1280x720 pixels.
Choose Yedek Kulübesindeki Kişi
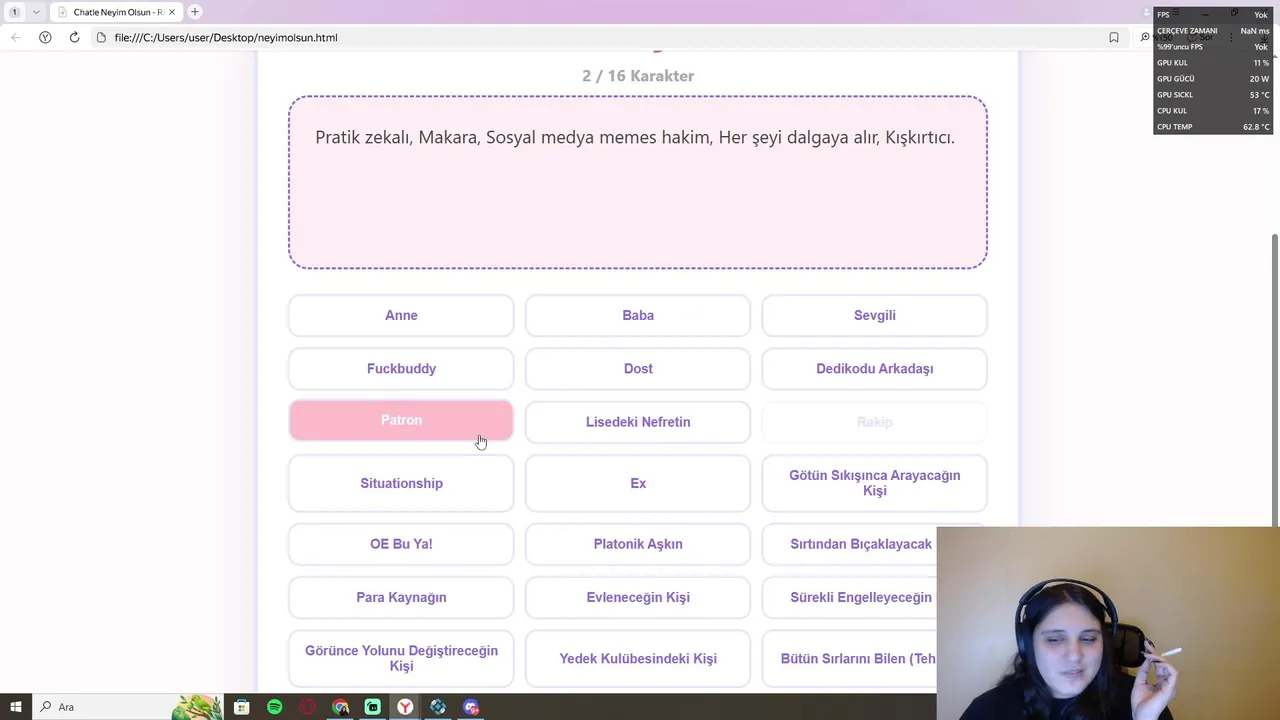(x=638, y=658)
